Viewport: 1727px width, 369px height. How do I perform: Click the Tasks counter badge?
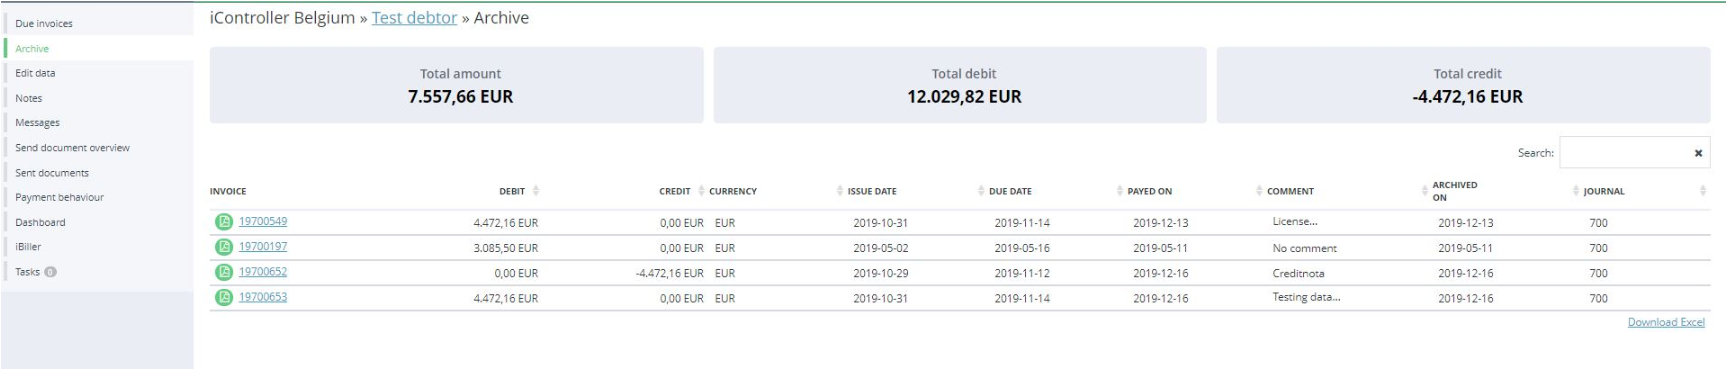coord(50,272)
